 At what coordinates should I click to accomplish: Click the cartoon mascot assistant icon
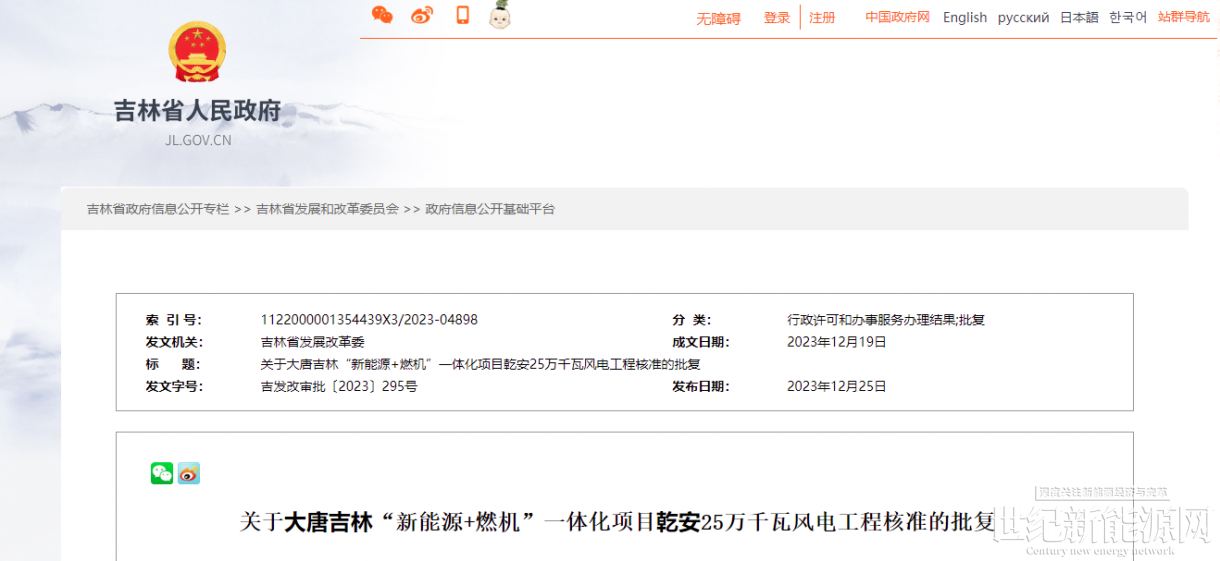tap(500, 15)
